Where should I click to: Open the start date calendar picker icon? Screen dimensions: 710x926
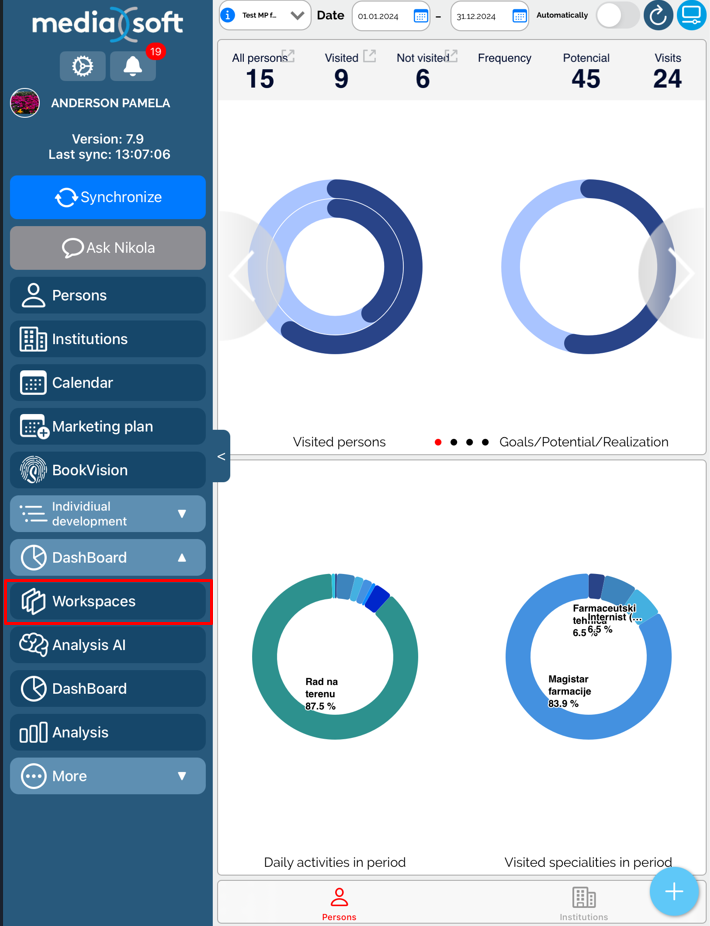pos(420,16)
